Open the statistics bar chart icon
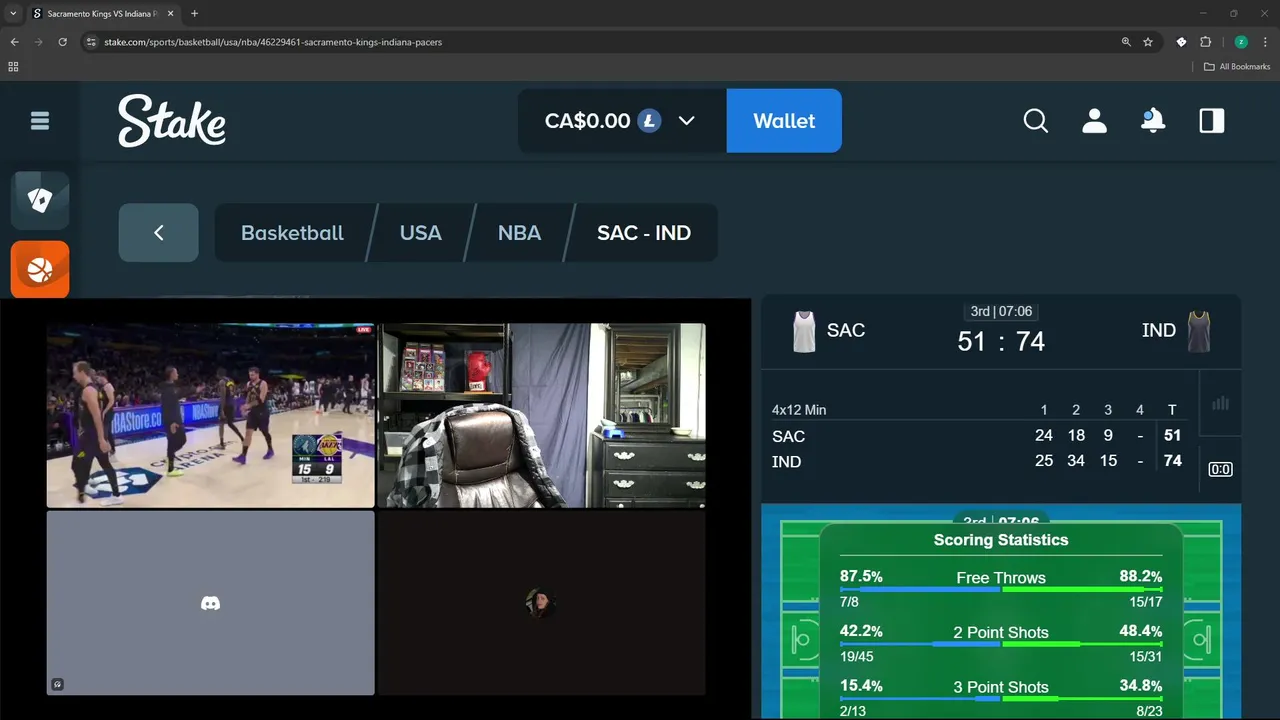The height and width of the screenshot is (720, 1280). (x=1220, y=403)
